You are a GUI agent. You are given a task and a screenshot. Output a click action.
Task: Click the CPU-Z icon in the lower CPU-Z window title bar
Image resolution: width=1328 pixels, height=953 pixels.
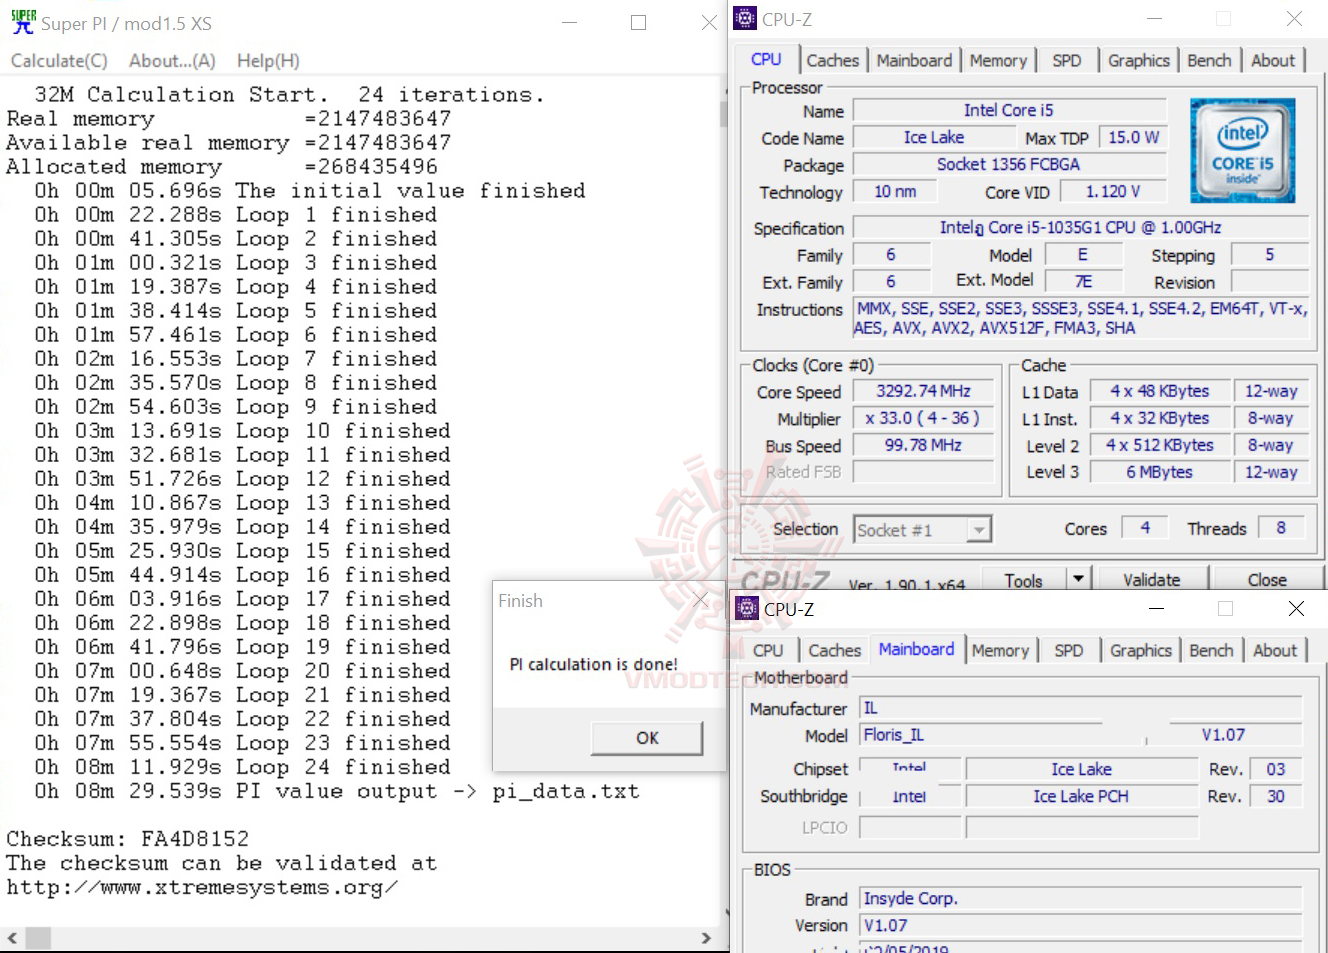click(747, 608)
